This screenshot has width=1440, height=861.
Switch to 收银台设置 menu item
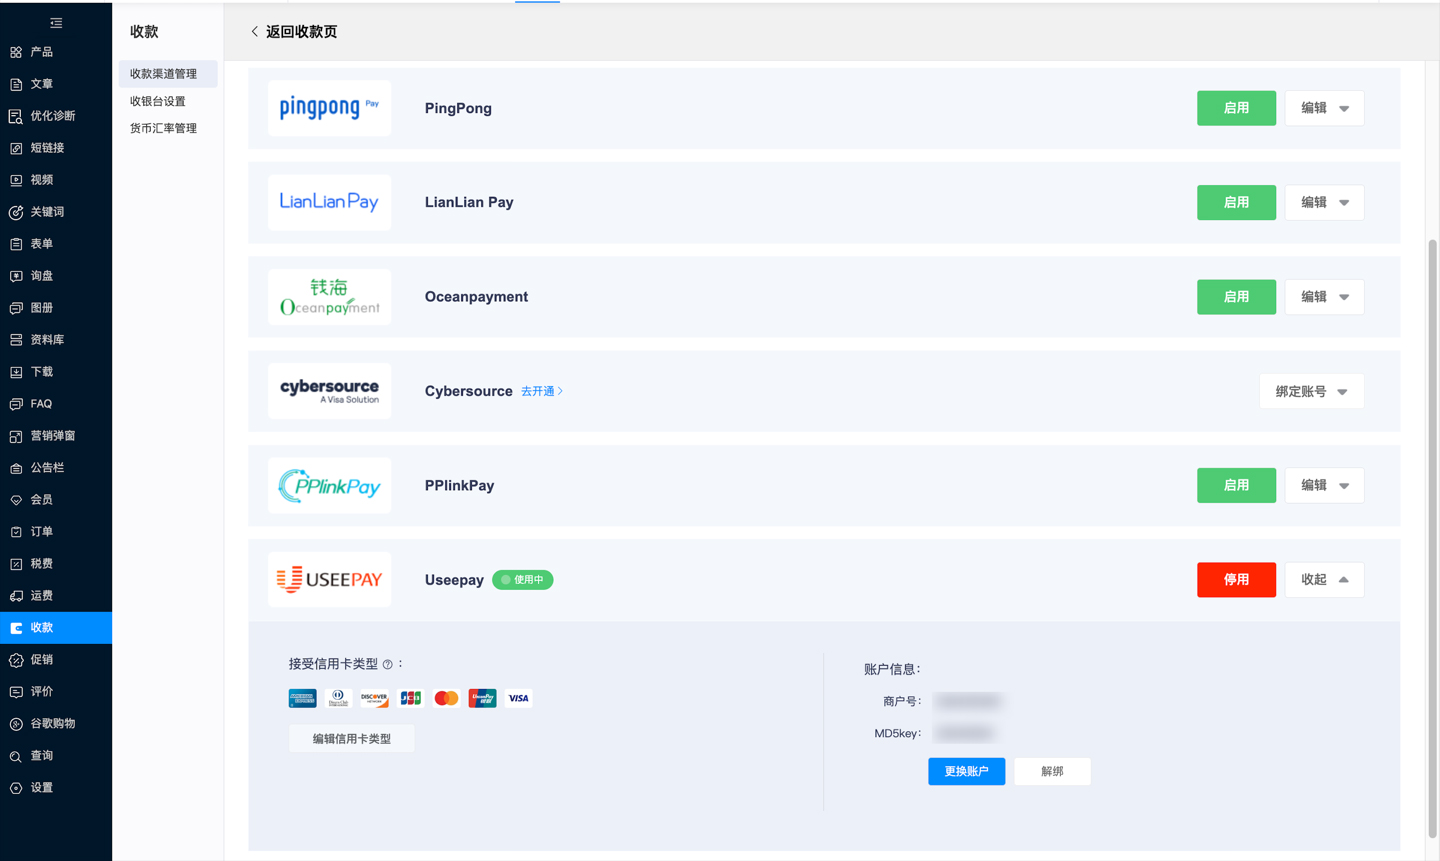point(158,101)
